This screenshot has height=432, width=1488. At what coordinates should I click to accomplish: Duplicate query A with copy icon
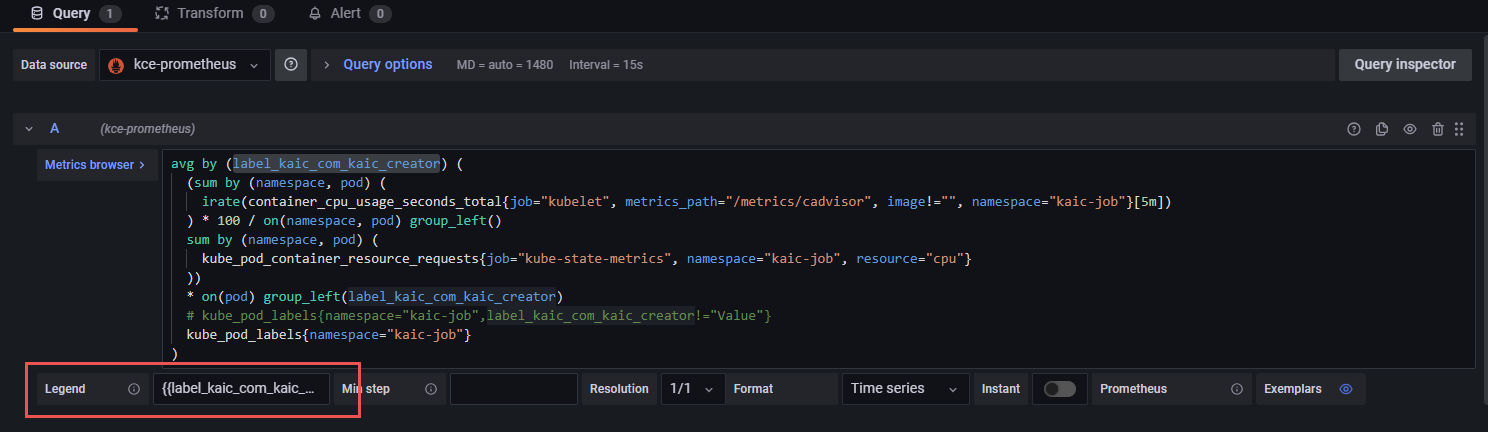tap(1382, 129)
